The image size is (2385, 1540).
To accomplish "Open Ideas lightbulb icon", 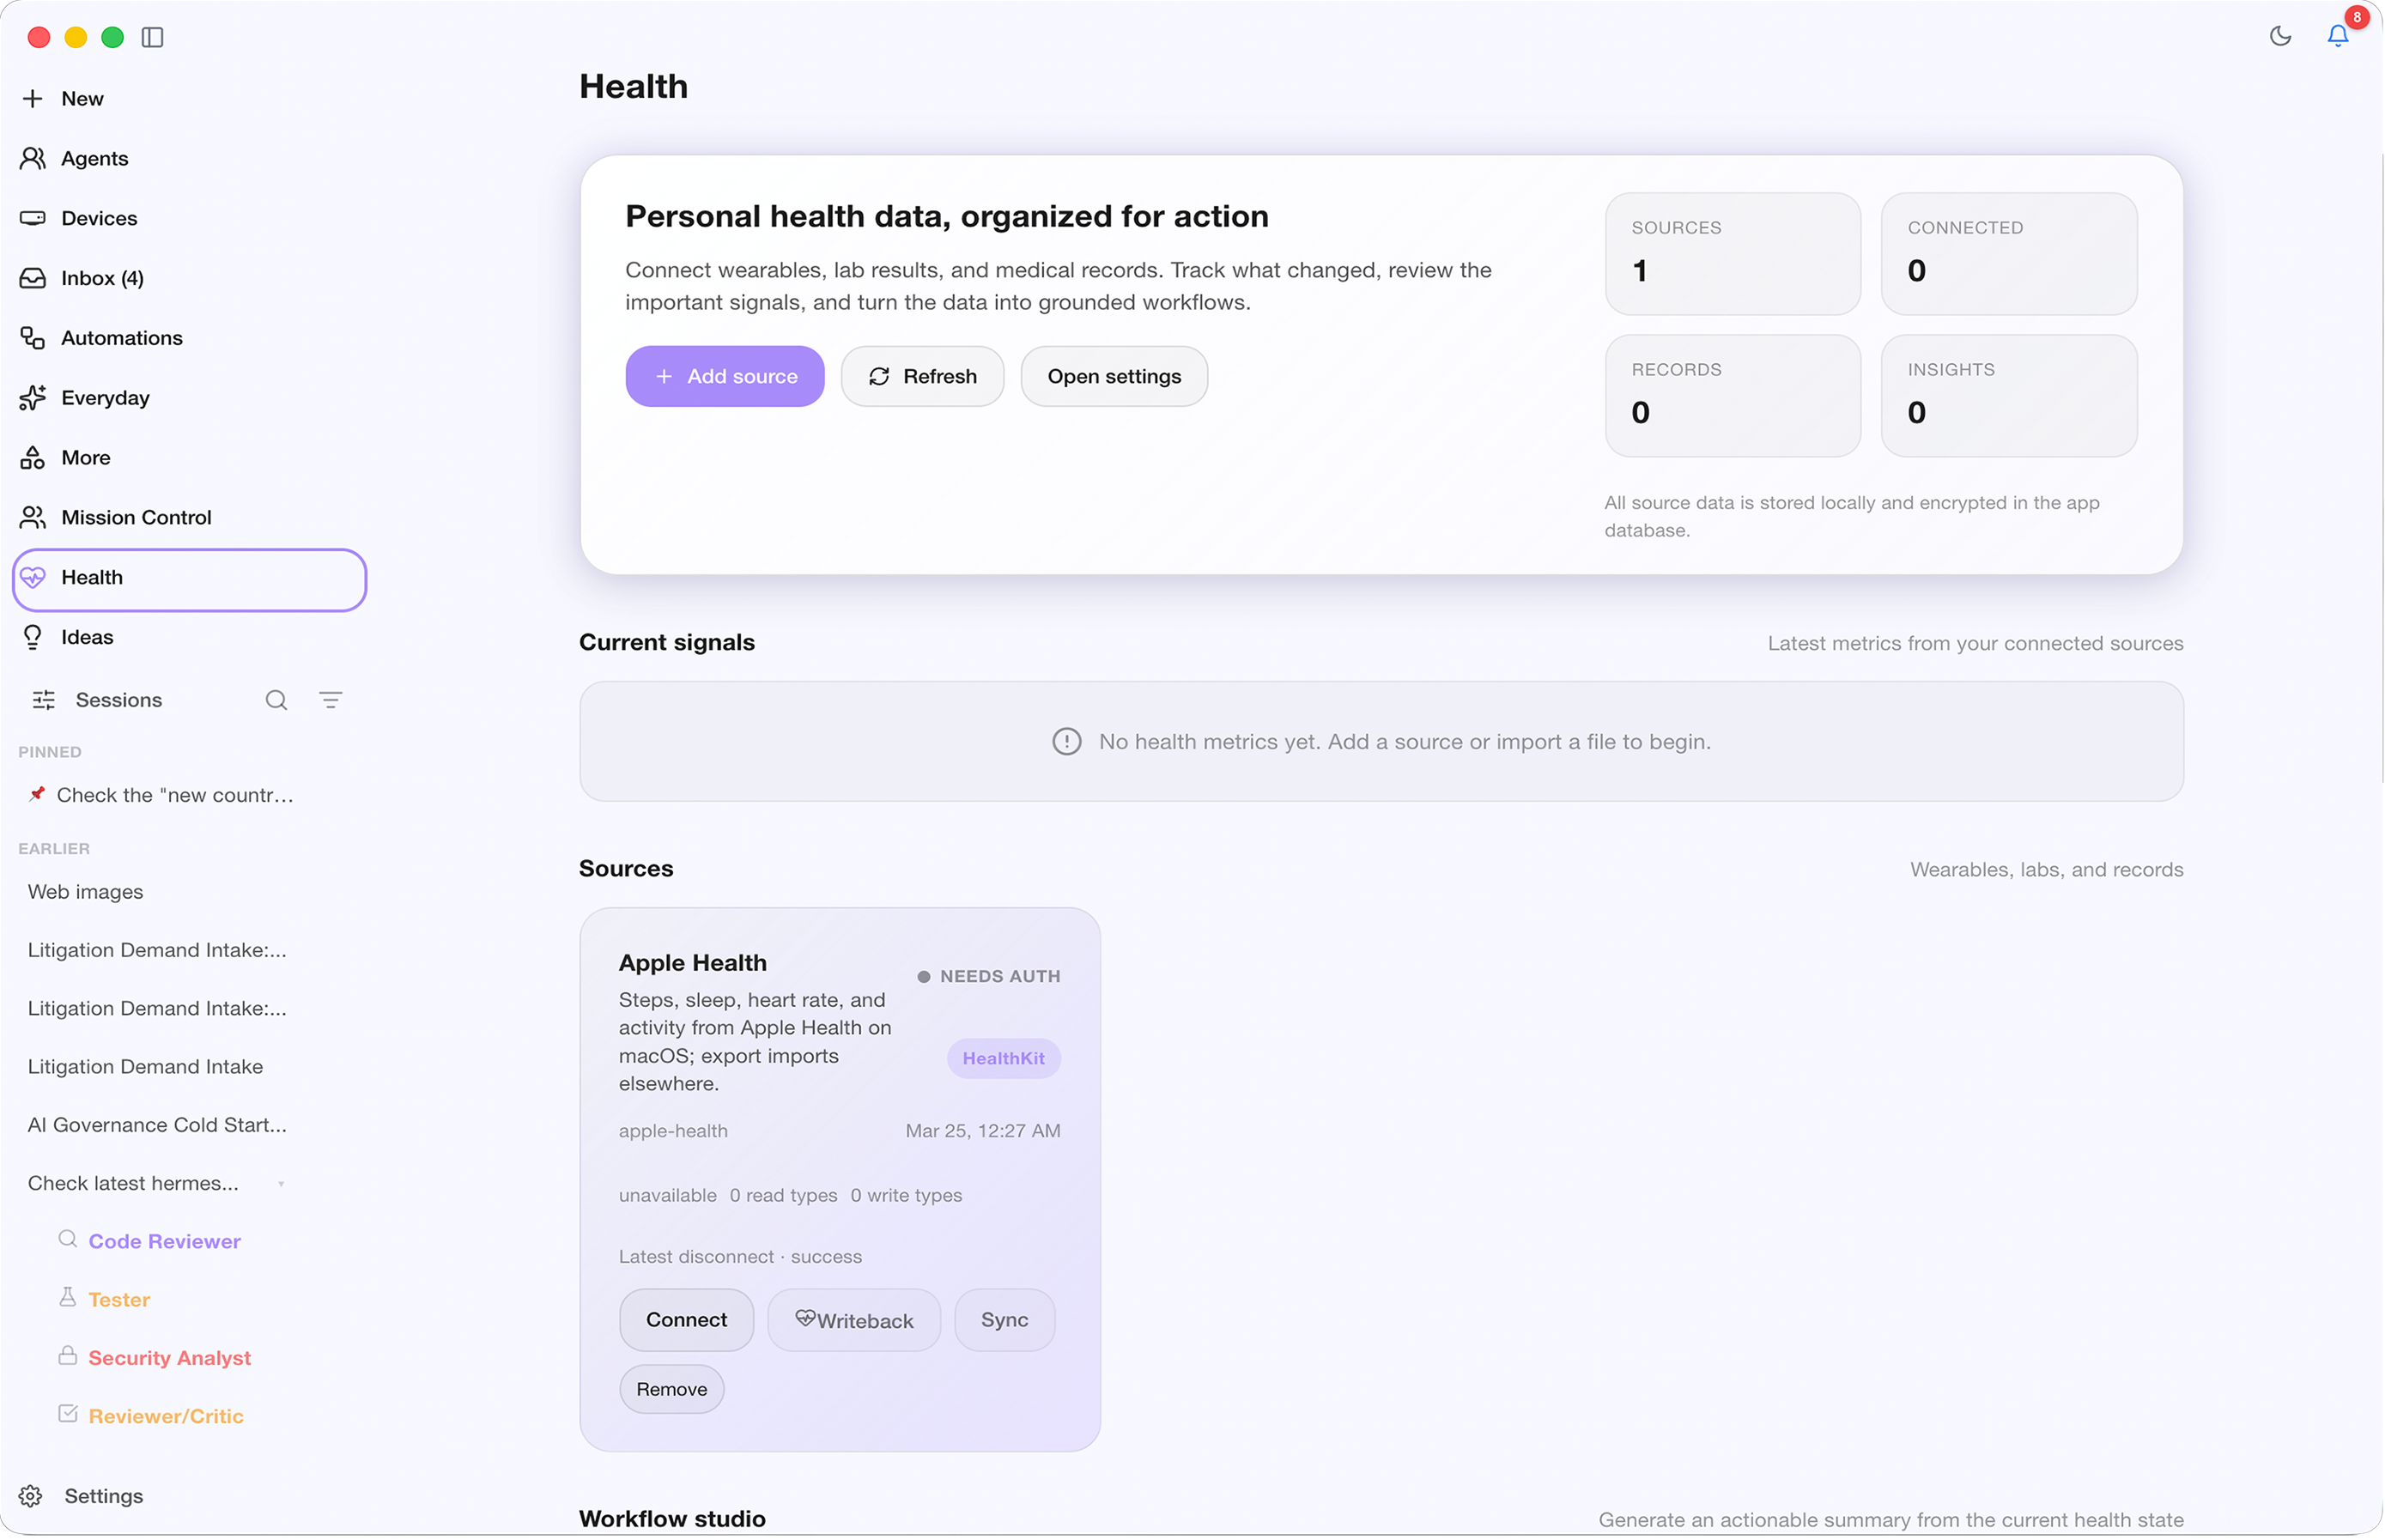I will [x=33, y=638].
